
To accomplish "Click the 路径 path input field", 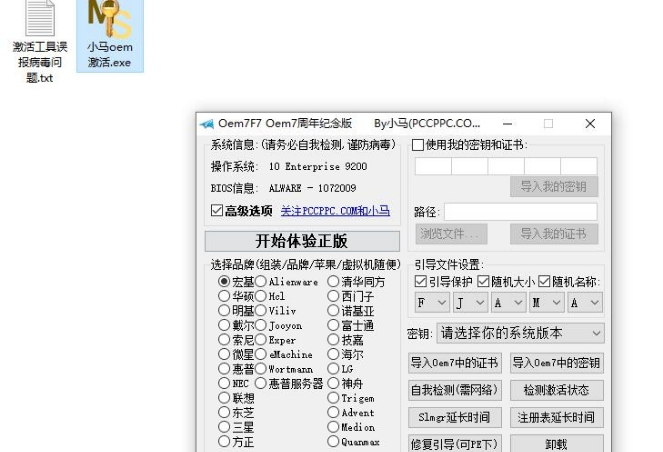I will (521, 212).
